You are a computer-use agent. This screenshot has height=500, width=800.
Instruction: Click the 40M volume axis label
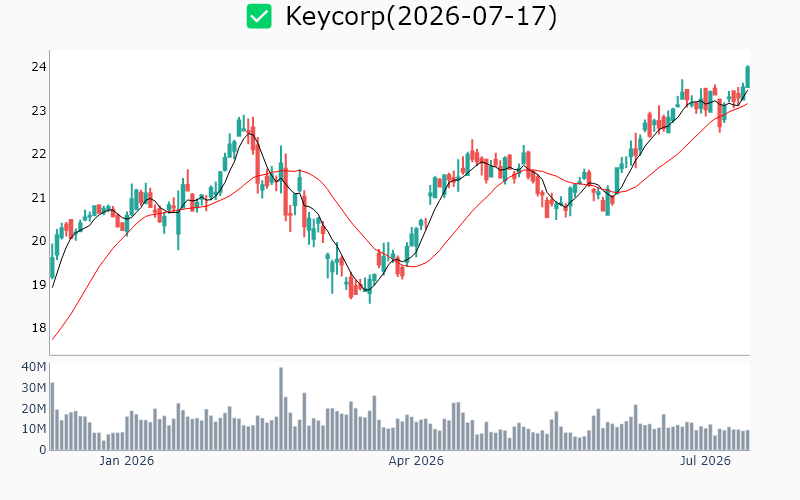point(34,367)
